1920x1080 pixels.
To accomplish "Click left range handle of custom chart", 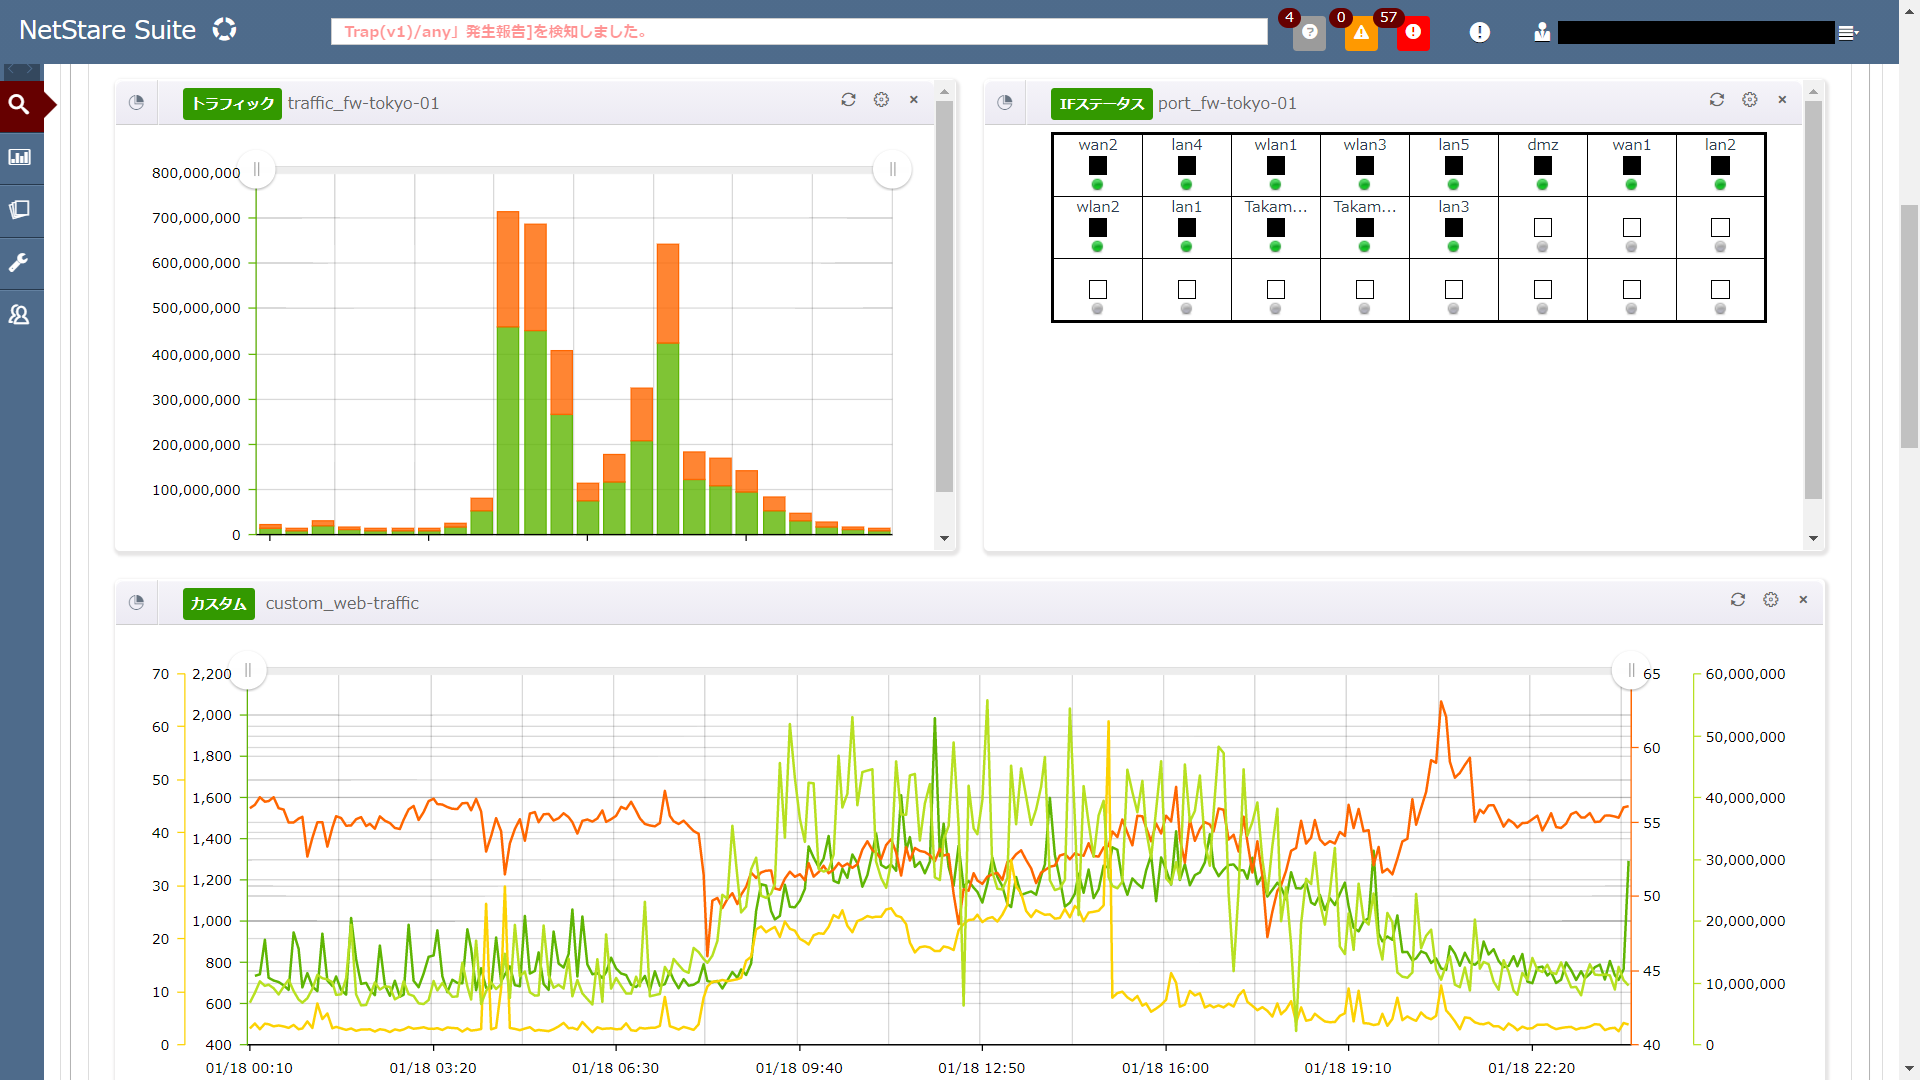I will 248,671.
